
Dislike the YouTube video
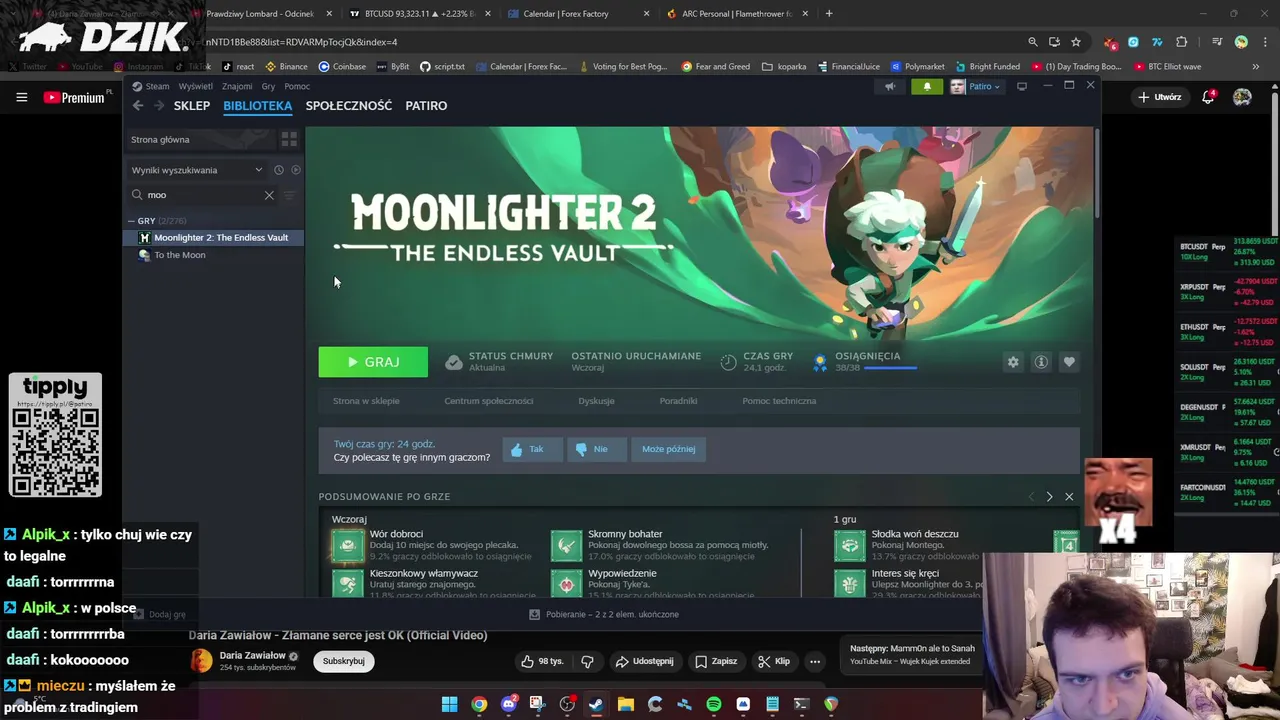587,661
